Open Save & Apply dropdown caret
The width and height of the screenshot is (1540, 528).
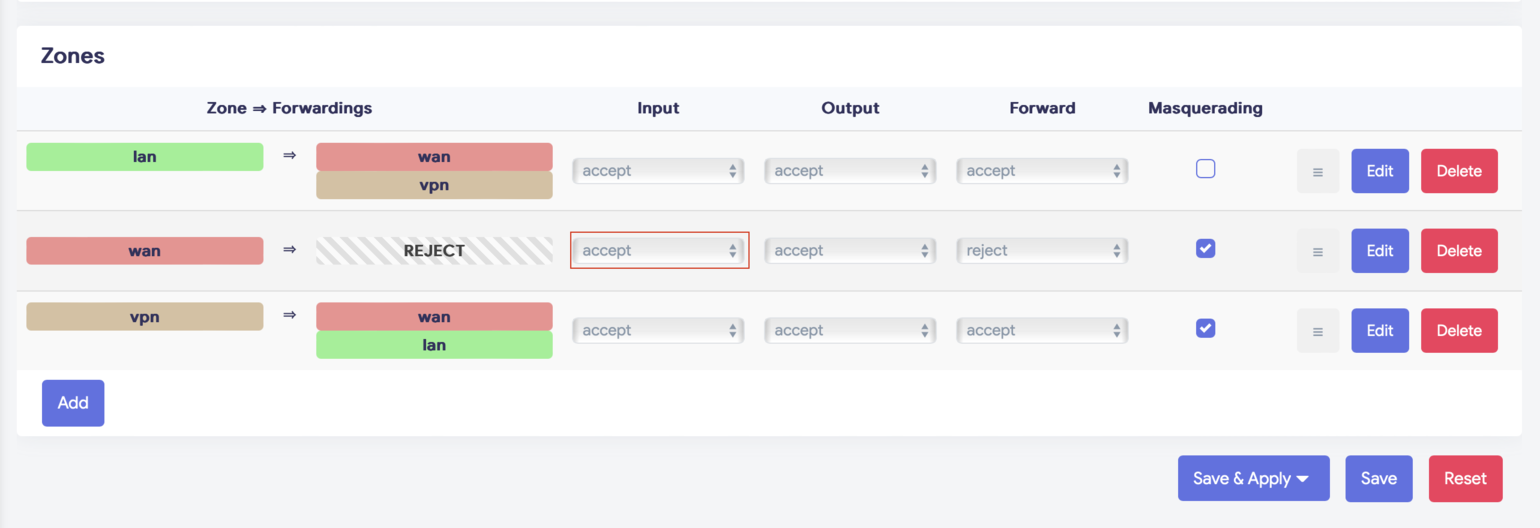[1303, 478]
